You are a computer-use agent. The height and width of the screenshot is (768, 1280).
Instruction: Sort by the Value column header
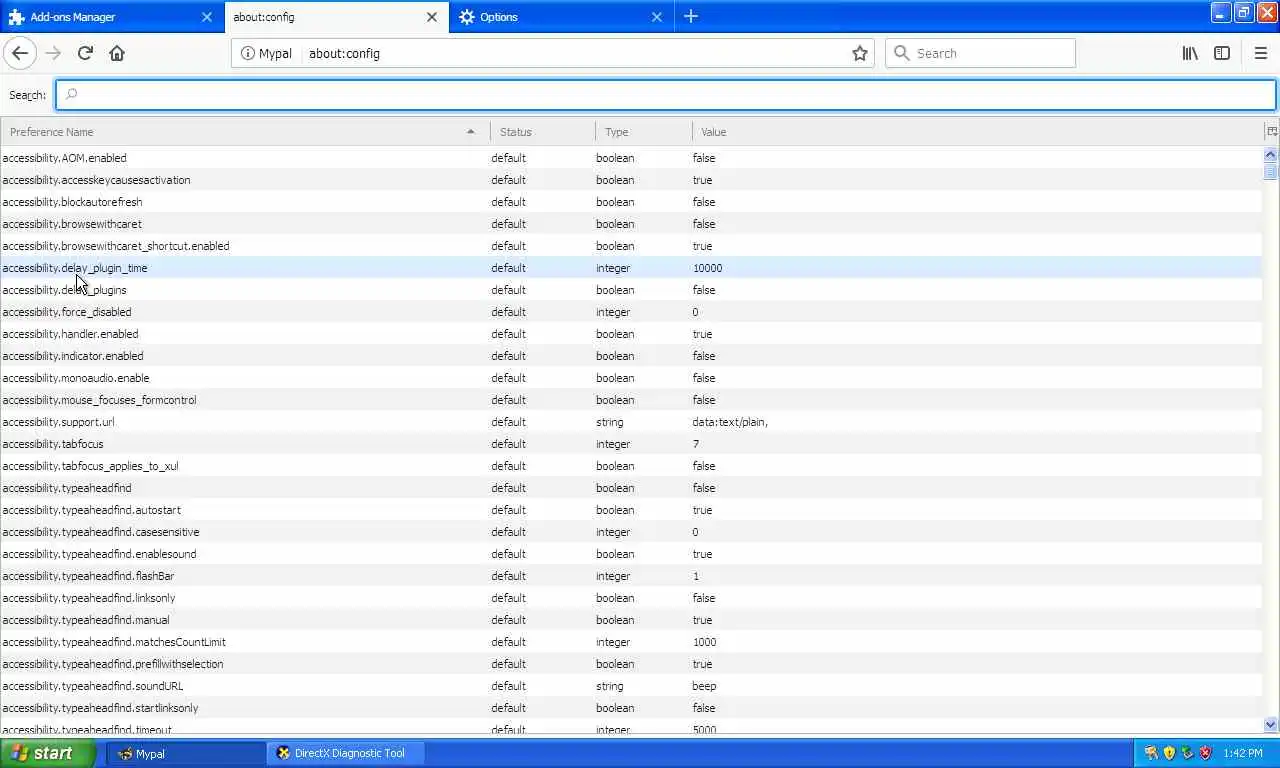(978, 131)
